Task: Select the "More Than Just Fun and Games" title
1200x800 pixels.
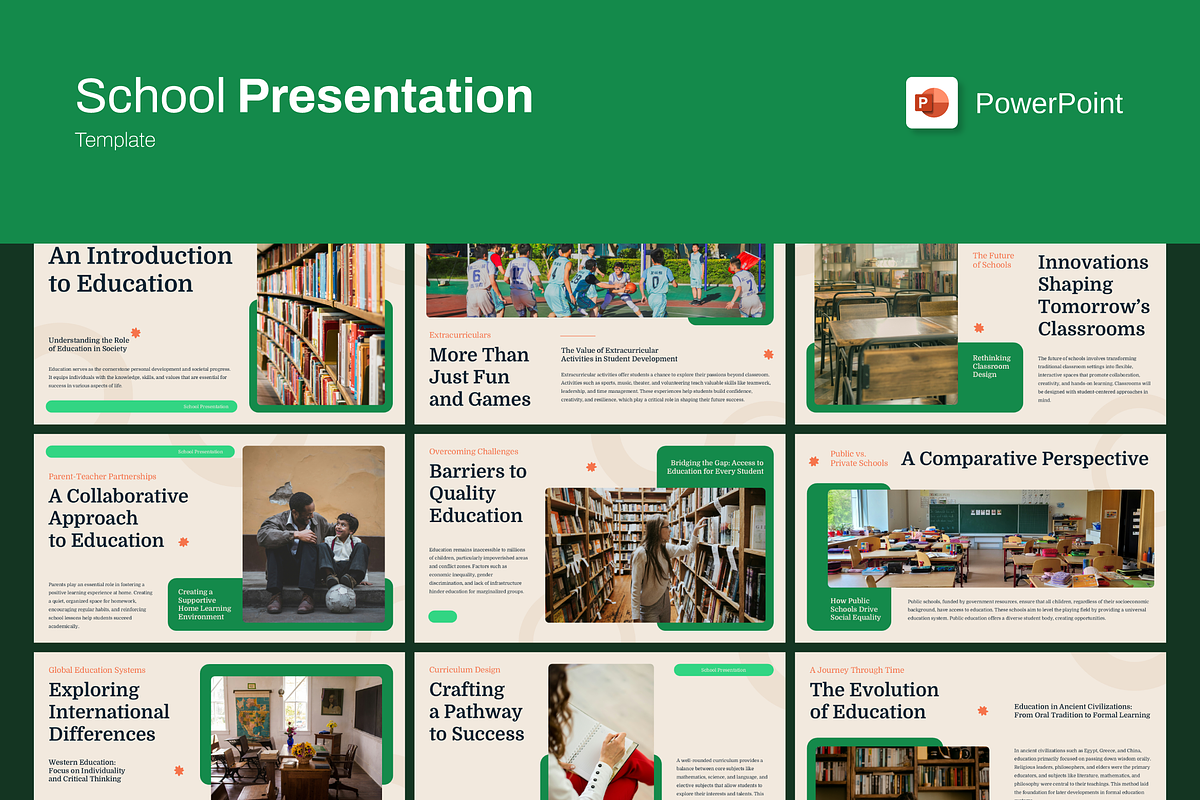Action: (x=480, y=377)
